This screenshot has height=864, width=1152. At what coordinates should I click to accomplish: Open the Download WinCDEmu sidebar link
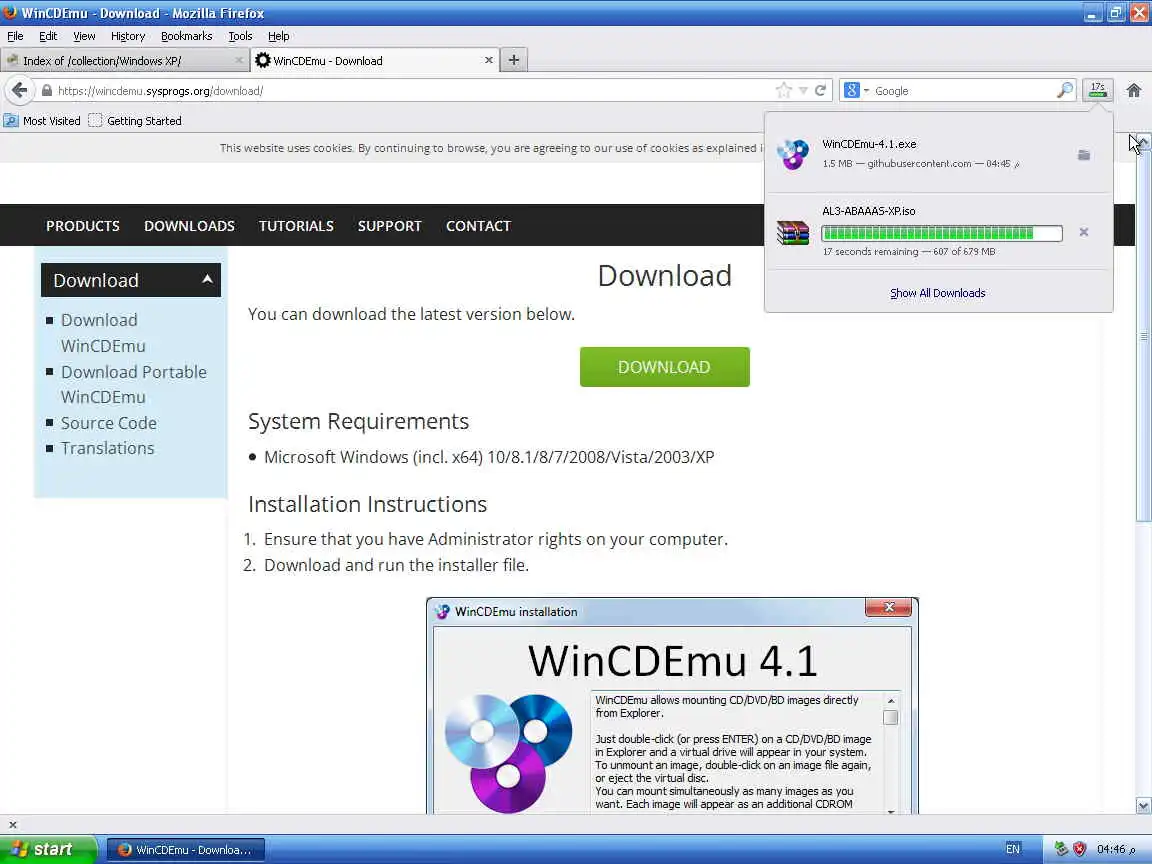pyautogui.click(x=103, y=333)
